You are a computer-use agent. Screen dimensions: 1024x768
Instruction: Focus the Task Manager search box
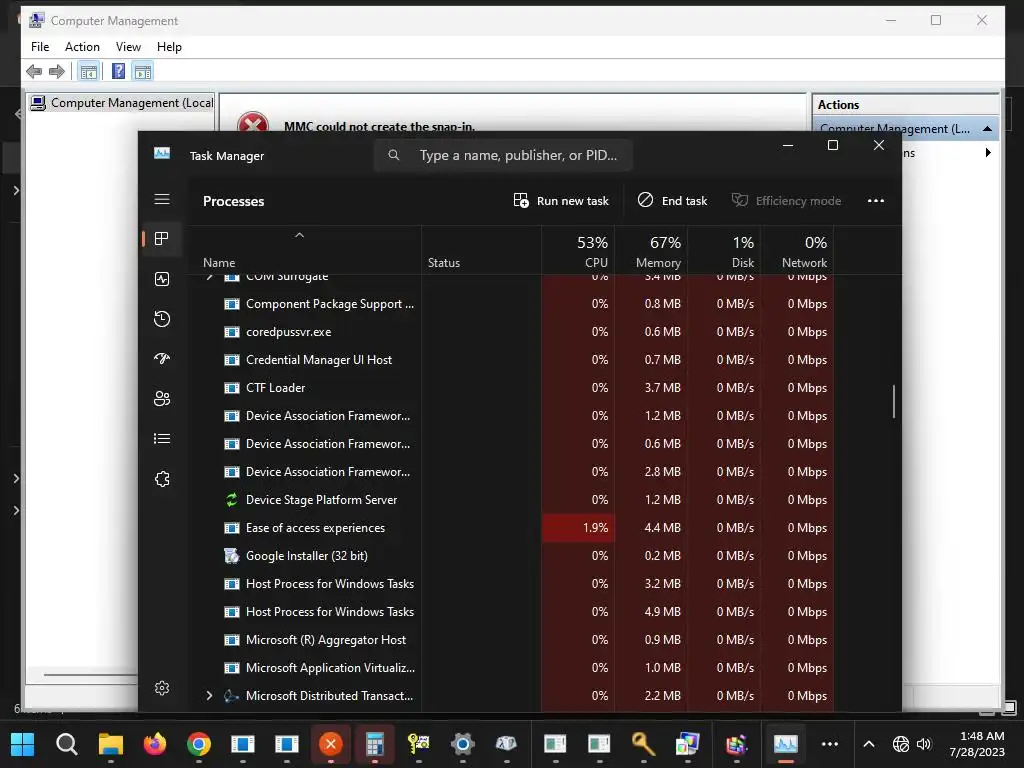[503, 155]
